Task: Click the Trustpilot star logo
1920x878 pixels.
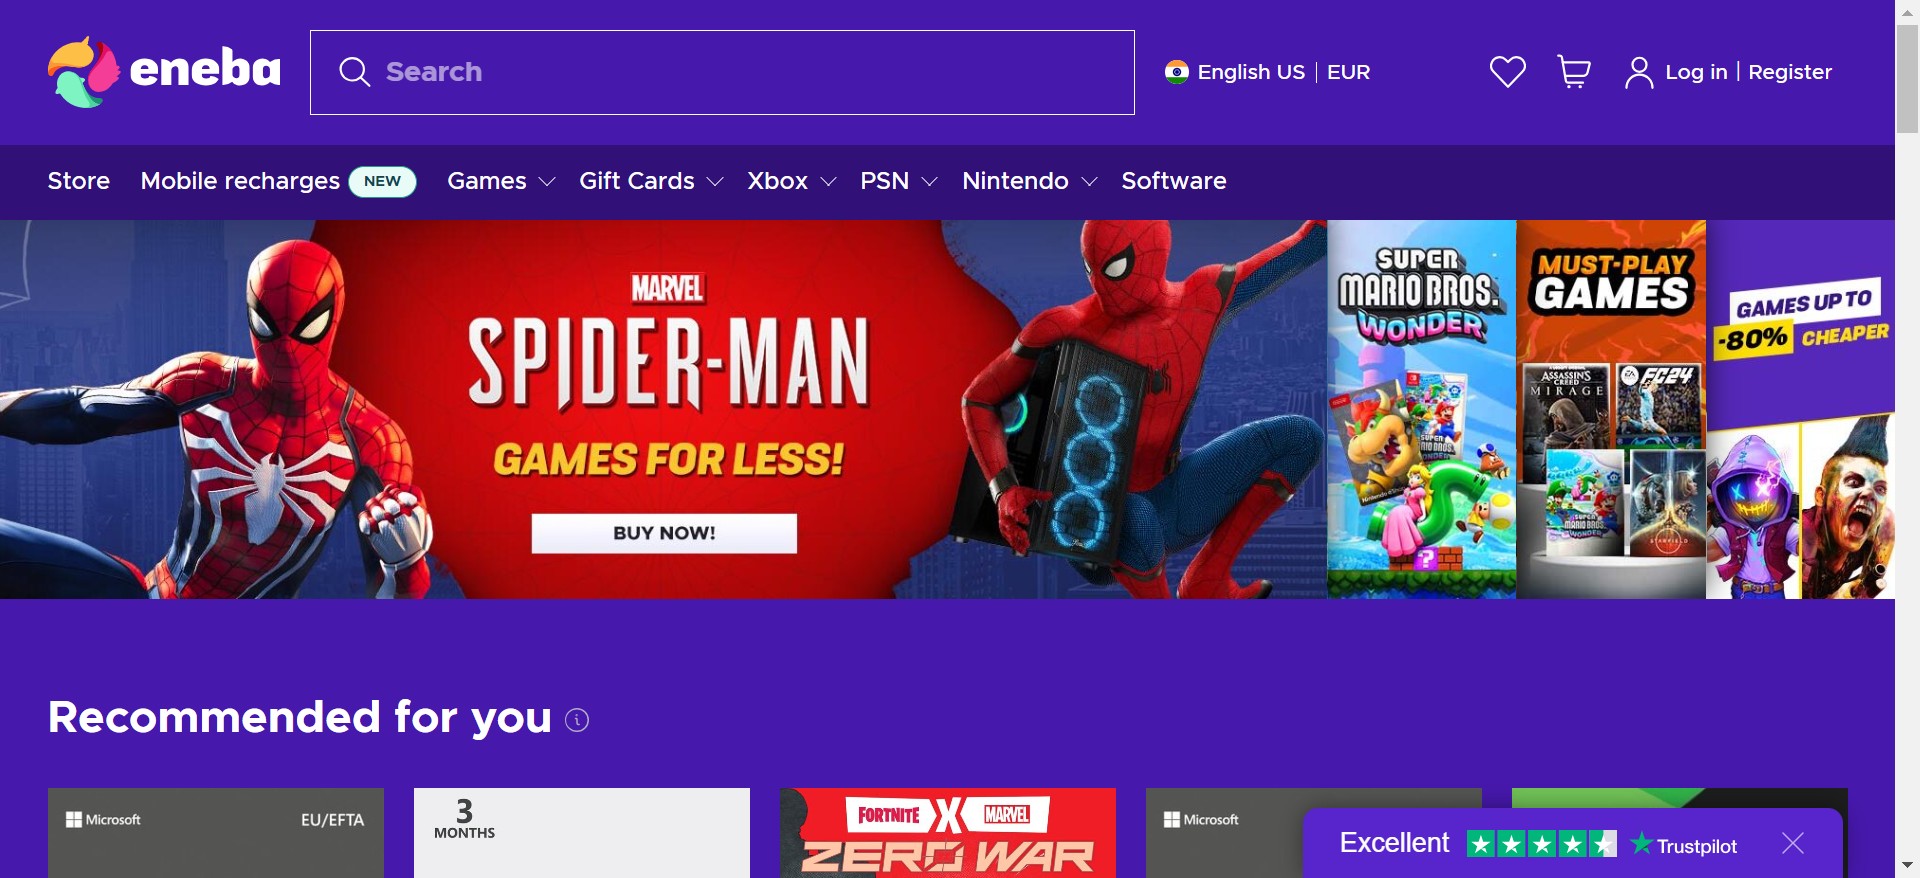Action: (x=1641, y=844)
